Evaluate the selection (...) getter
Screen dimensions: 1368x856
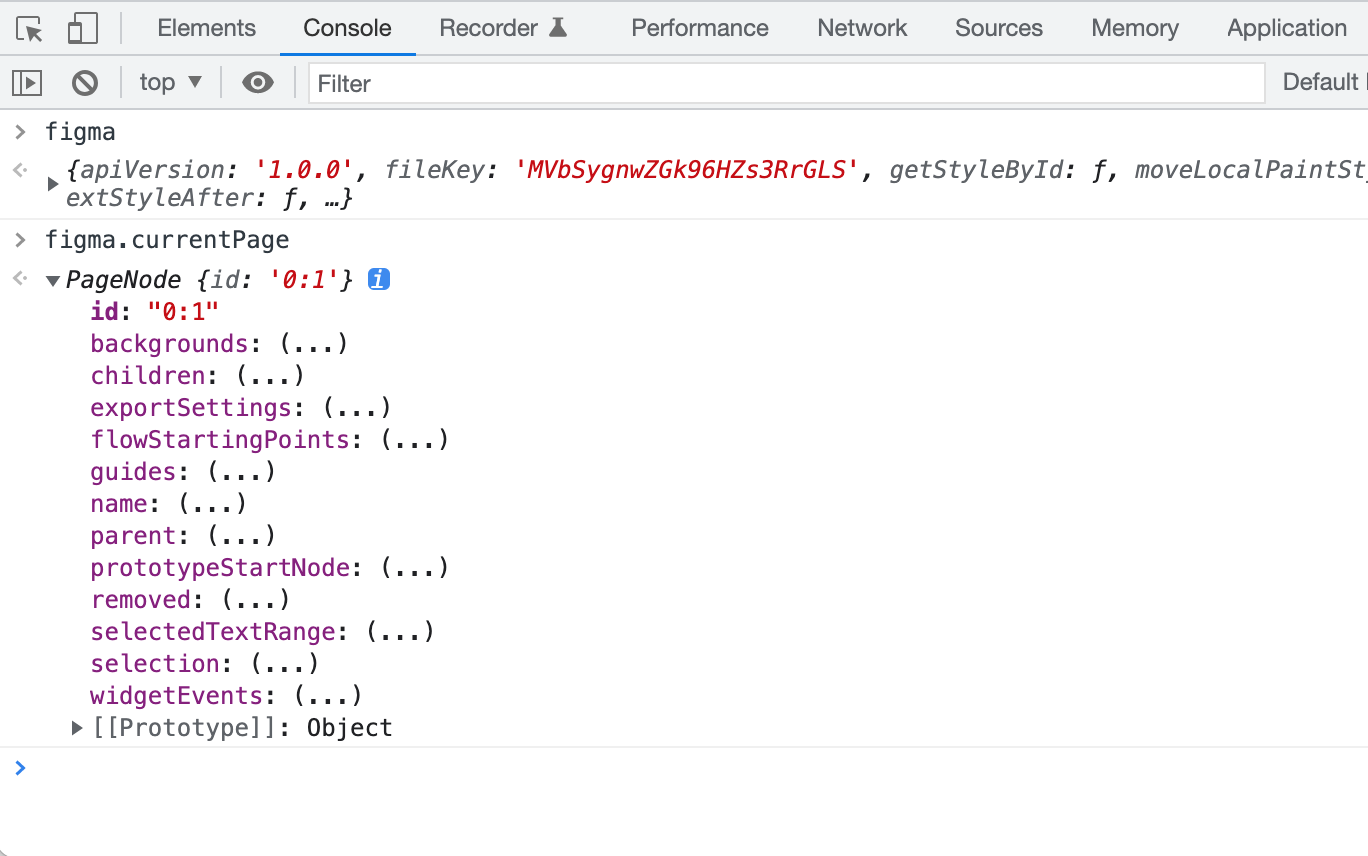pyautogui.click(x=284, y=664)
